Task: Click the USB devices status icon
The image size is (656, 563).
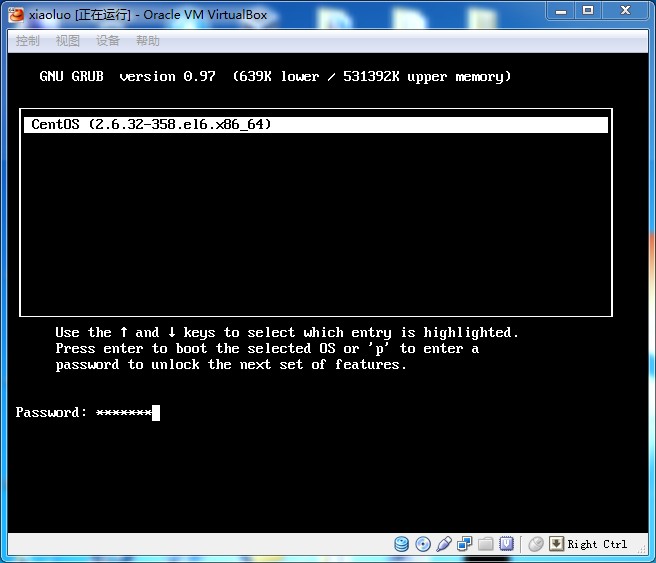Action: tap(444, 544)
